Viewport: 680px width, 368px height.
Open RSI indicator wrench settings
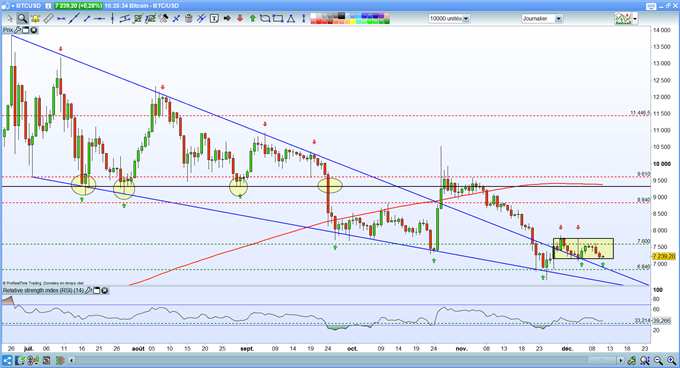(88, 290)
